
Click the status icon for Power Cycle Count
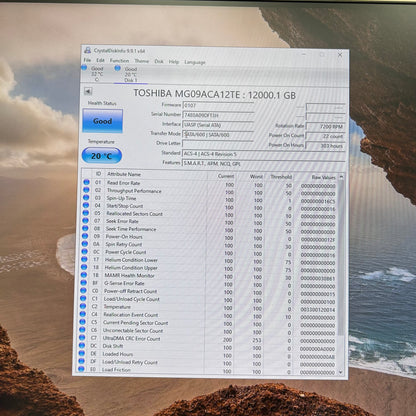pyautogui.click(x=85, y=251)
